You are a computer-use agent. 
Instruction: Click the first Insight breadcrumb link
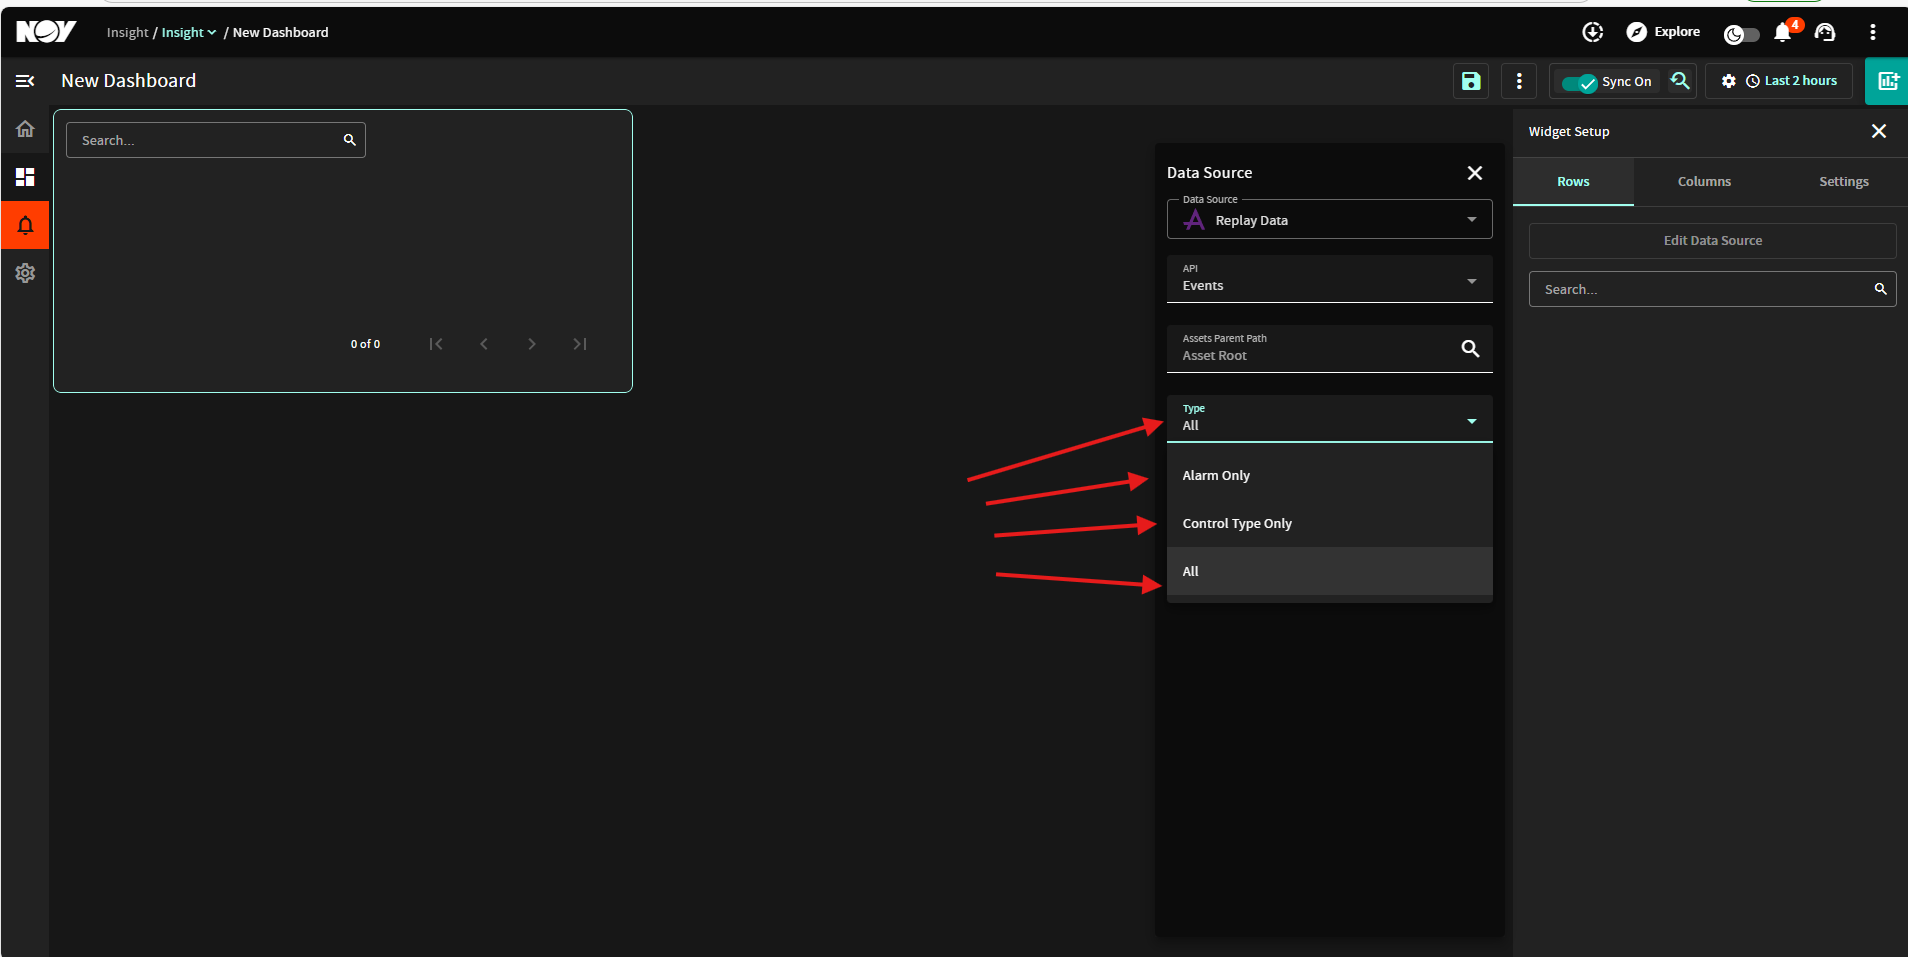click(x=127, y=32)
